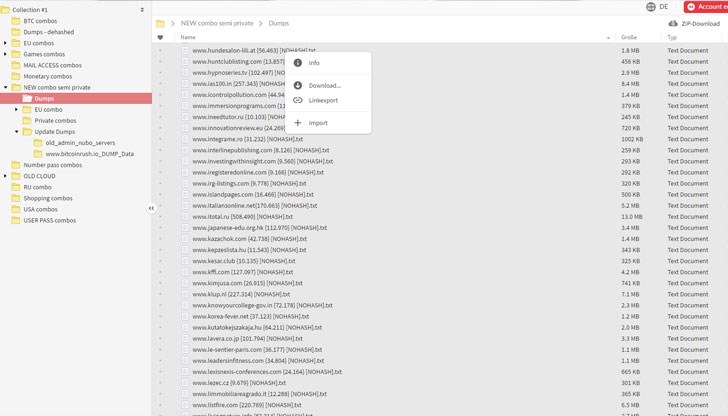Image resolution: width=728 pixels, height=416 pixels.
Task: Click the globe language icon
Action: pyautogui.click(x=651, y=6)
